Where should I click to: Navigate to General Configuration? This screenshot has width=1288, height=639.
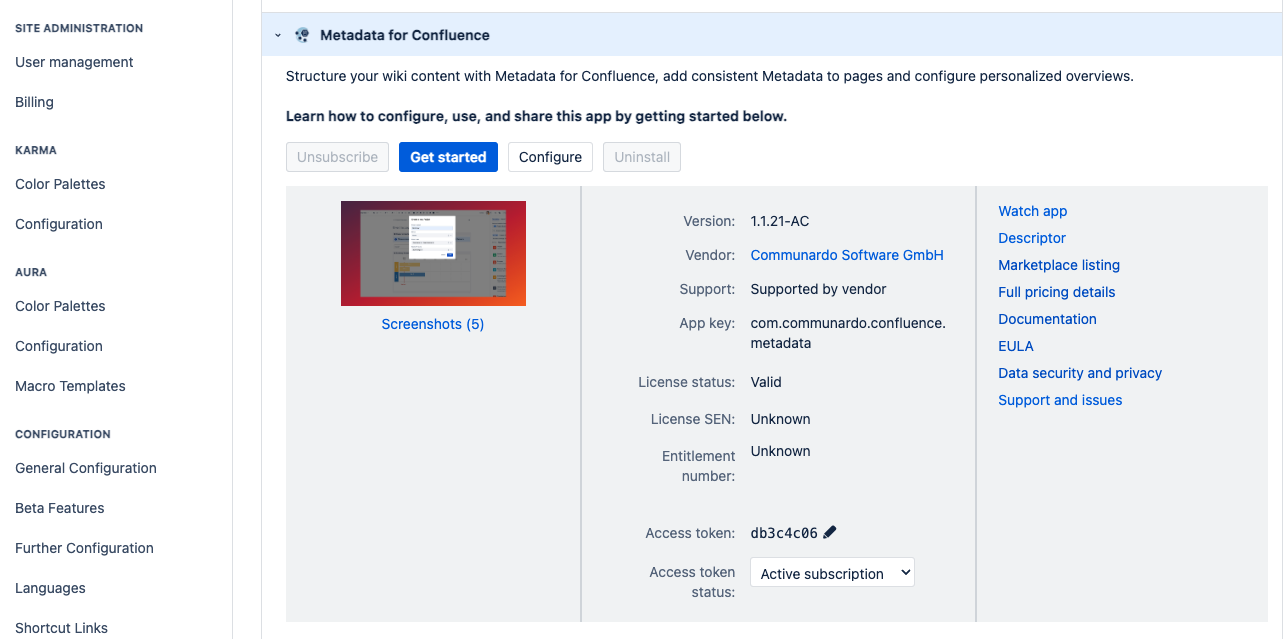point(86,468)
